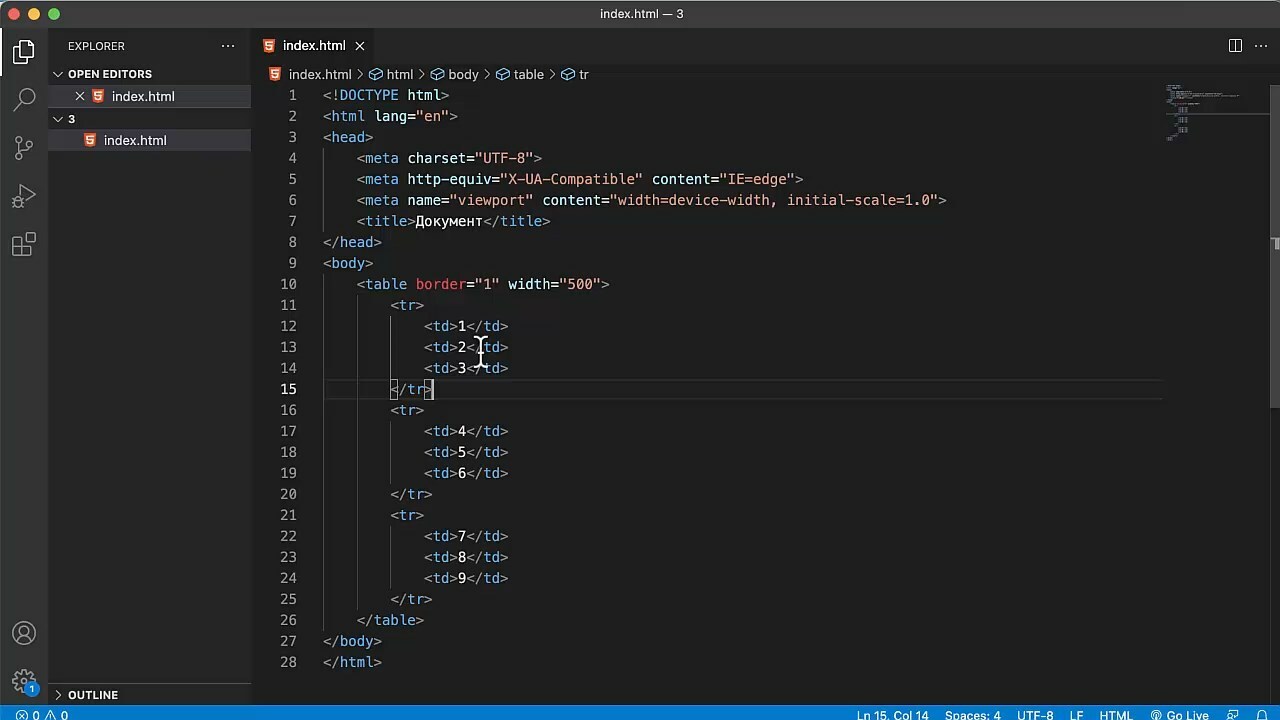Click the table border="1" attribute
Viewport: 1280px width, 720px height.
457,284
